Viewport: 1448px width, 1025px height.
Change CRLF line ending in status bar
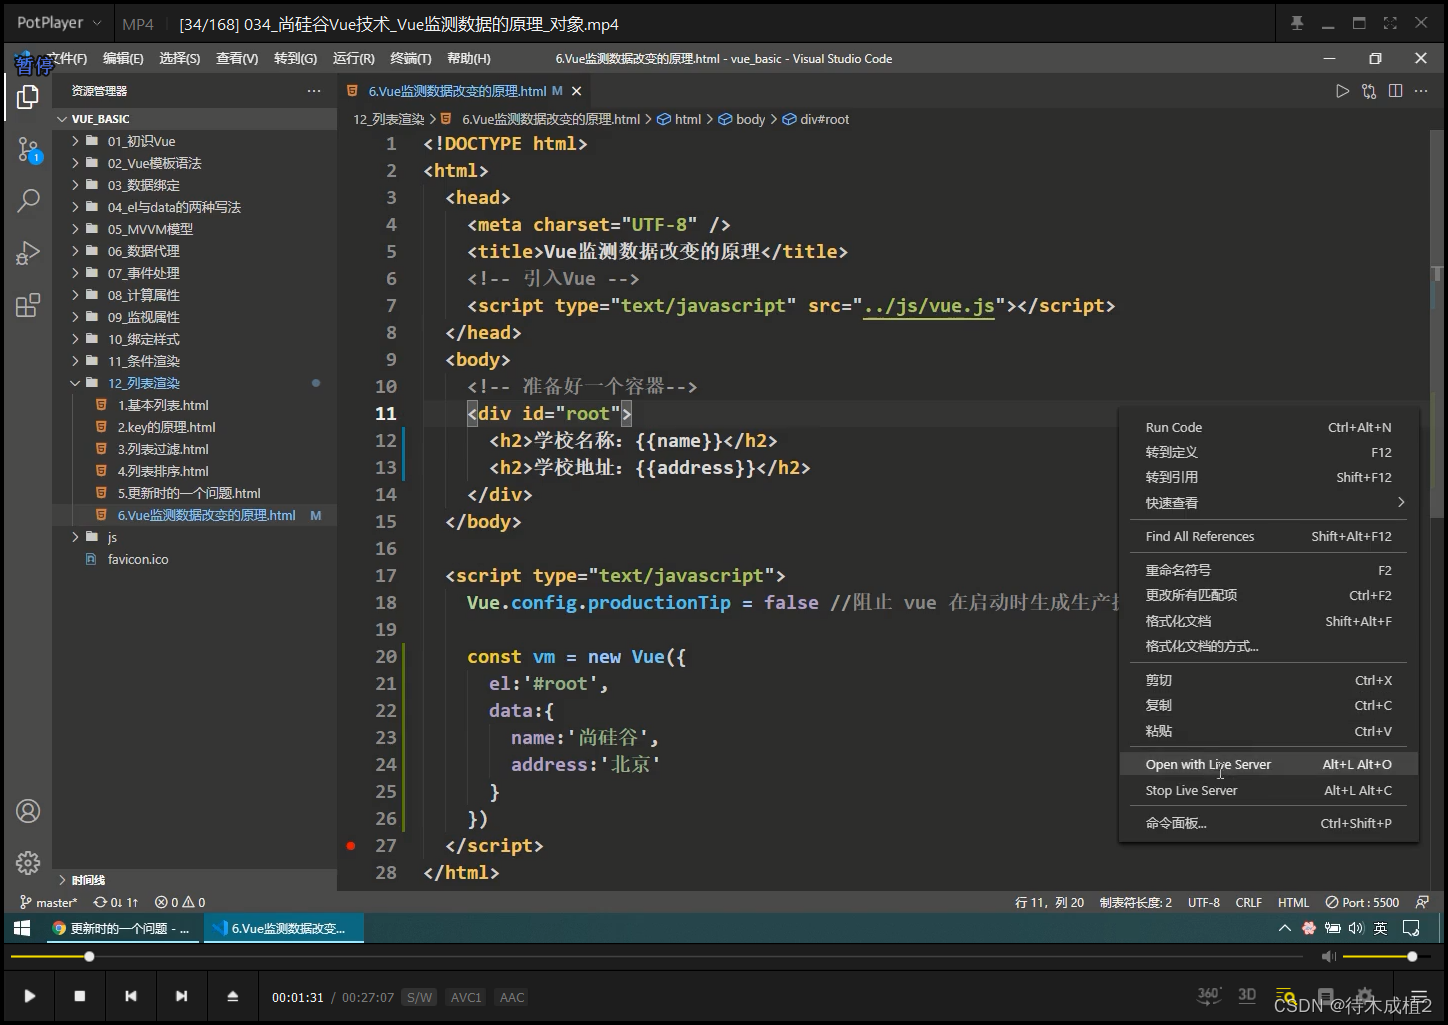pos(1249,902)
